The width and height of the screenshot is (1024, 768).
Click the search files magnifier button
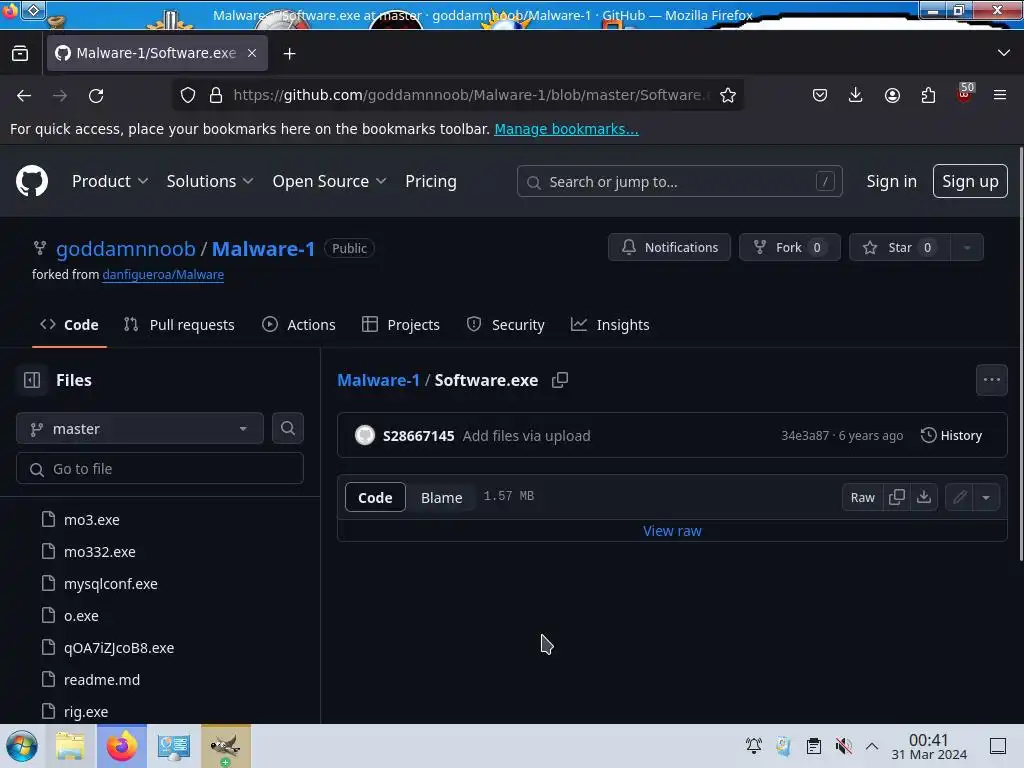pyautogui.click(x=287, y=428)
